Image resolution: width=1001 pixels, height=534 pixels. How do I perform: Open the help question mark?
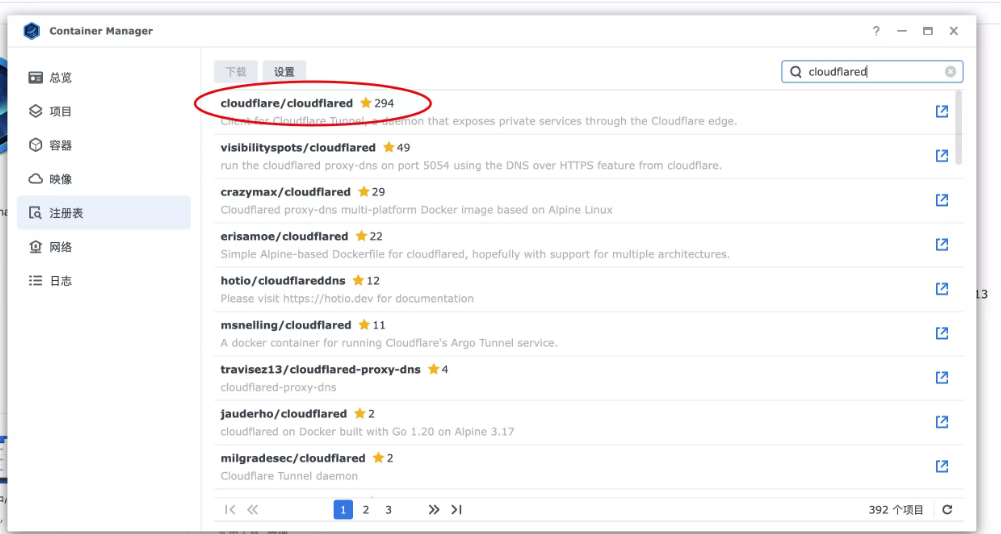876,31
